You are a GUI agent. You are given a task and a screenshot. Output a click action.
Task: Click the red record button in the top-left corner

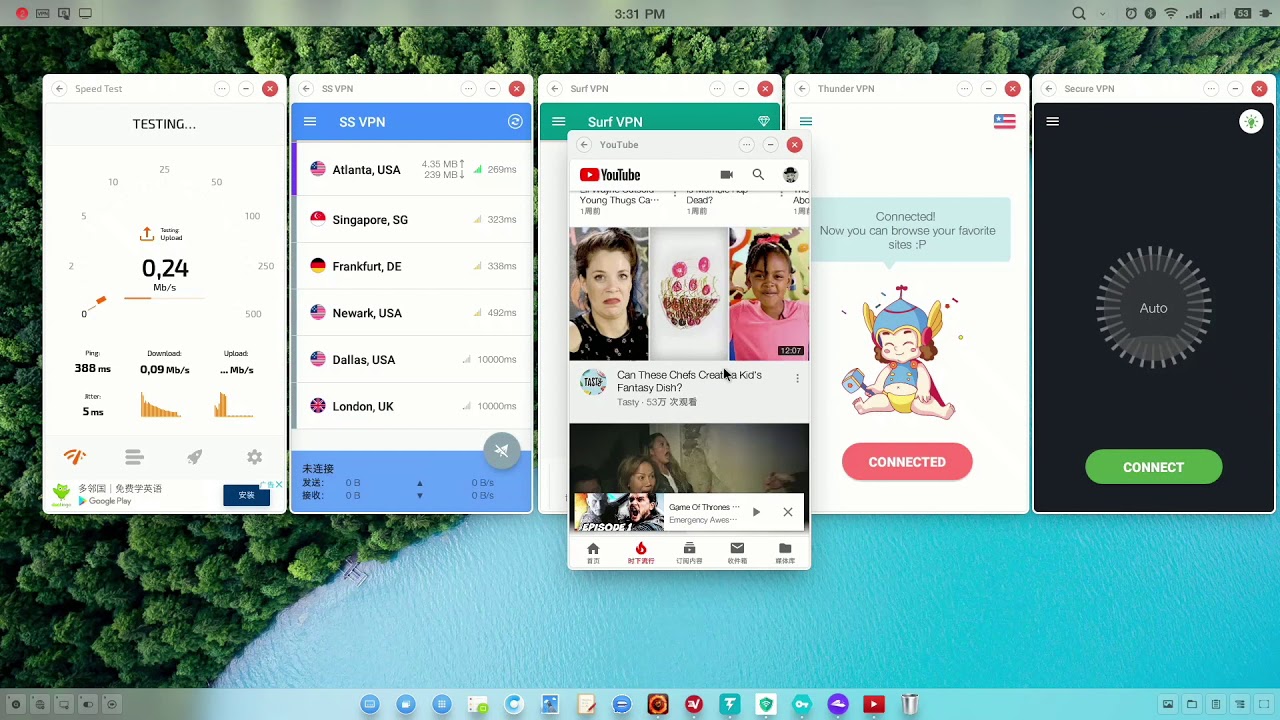(x=22, y=14)
